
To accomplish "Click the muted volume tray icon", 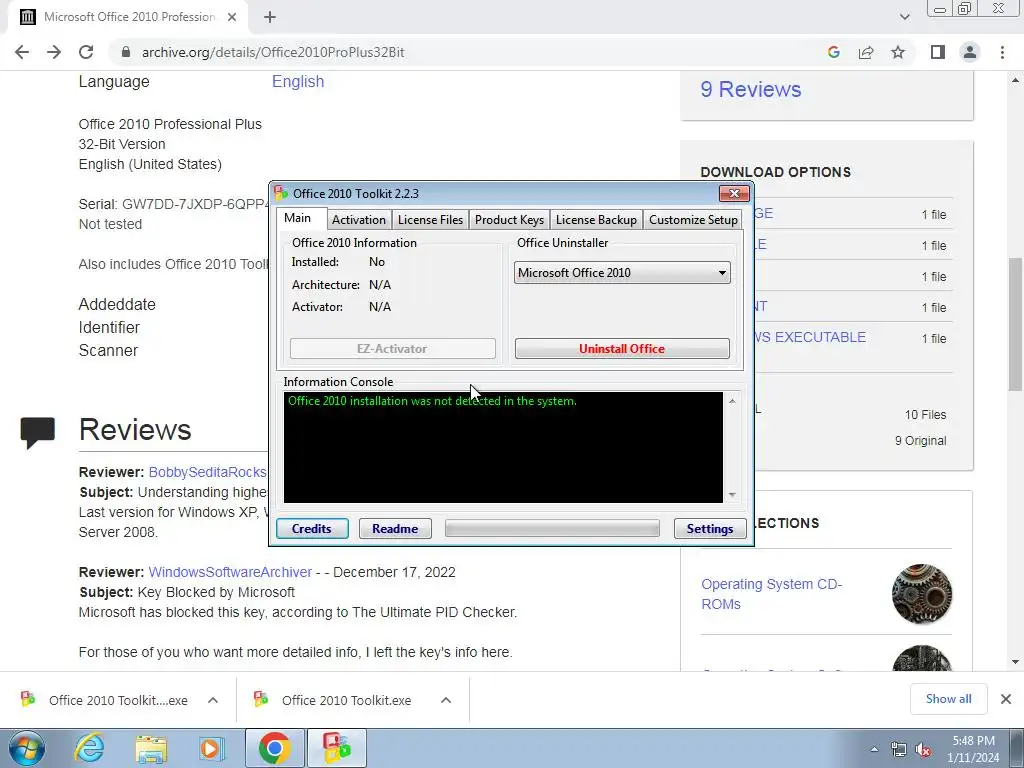I will tap(923, 749).
